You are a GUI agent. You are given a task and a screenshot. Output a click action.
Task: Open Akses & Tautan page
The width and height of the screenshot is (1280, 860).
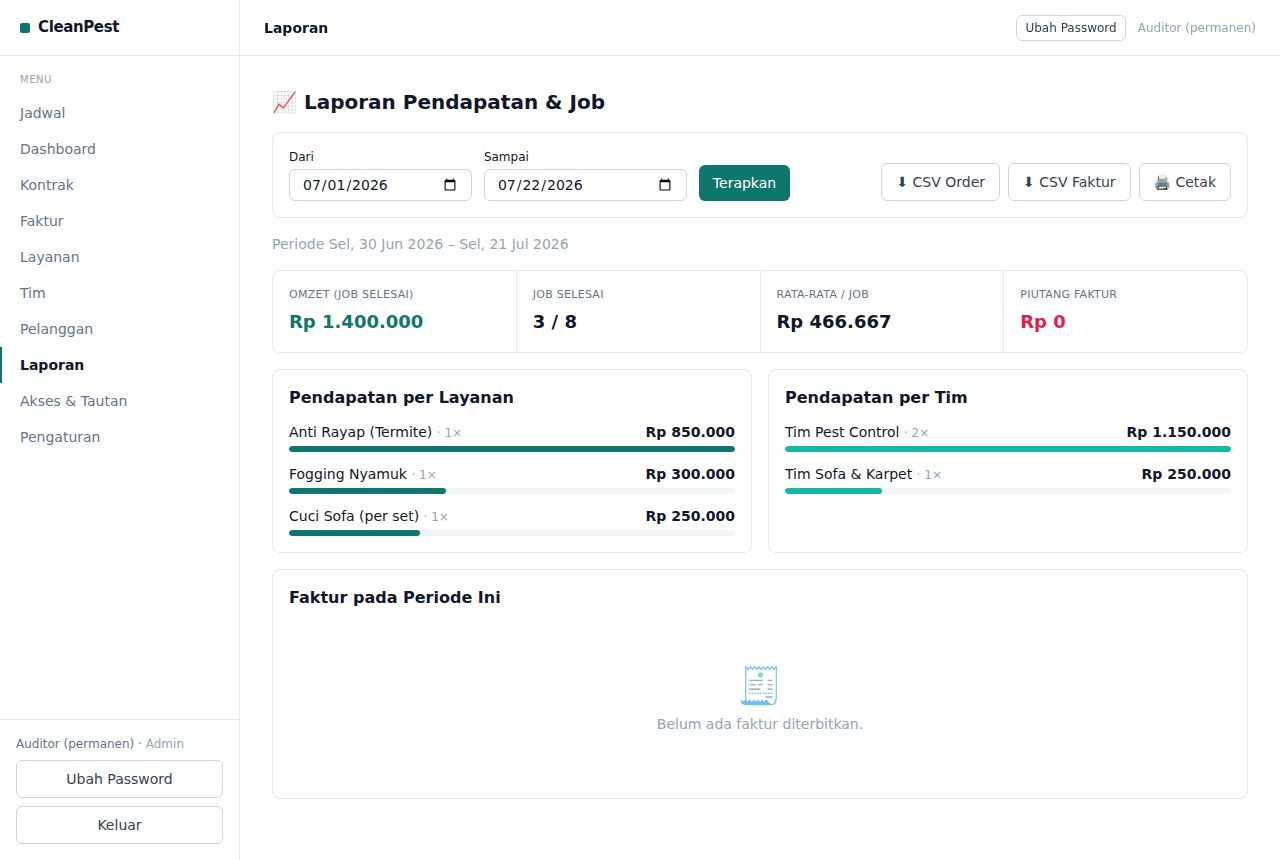119,401
